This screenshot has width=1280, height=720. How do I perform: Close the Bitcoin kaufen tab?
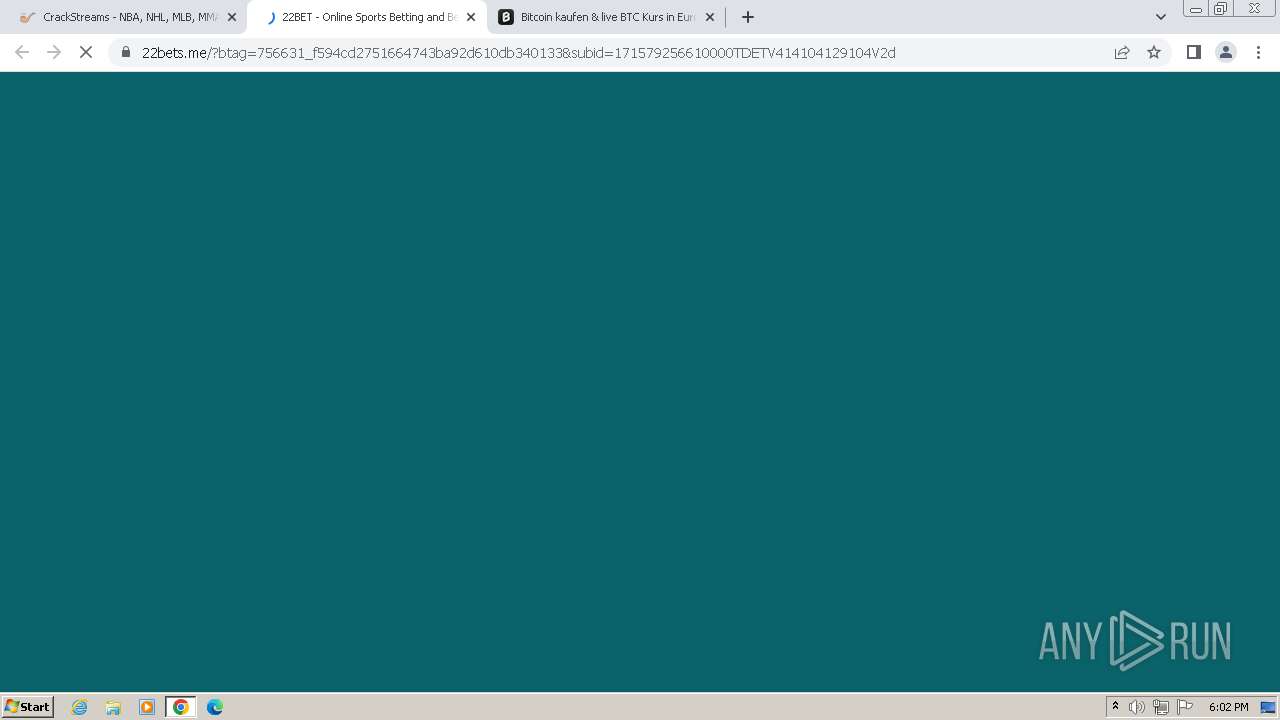pyautogui.click(x=710, y=17)
